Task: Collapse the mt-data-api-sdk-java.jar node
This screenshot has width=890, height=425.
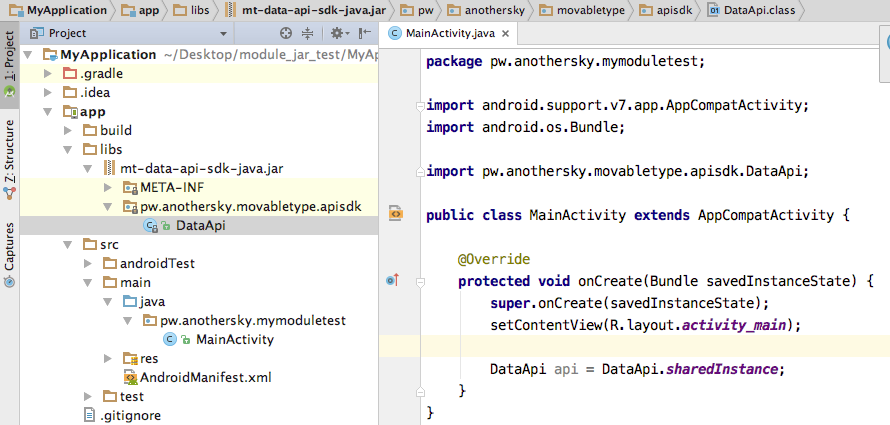Action: tap(88, 169)
